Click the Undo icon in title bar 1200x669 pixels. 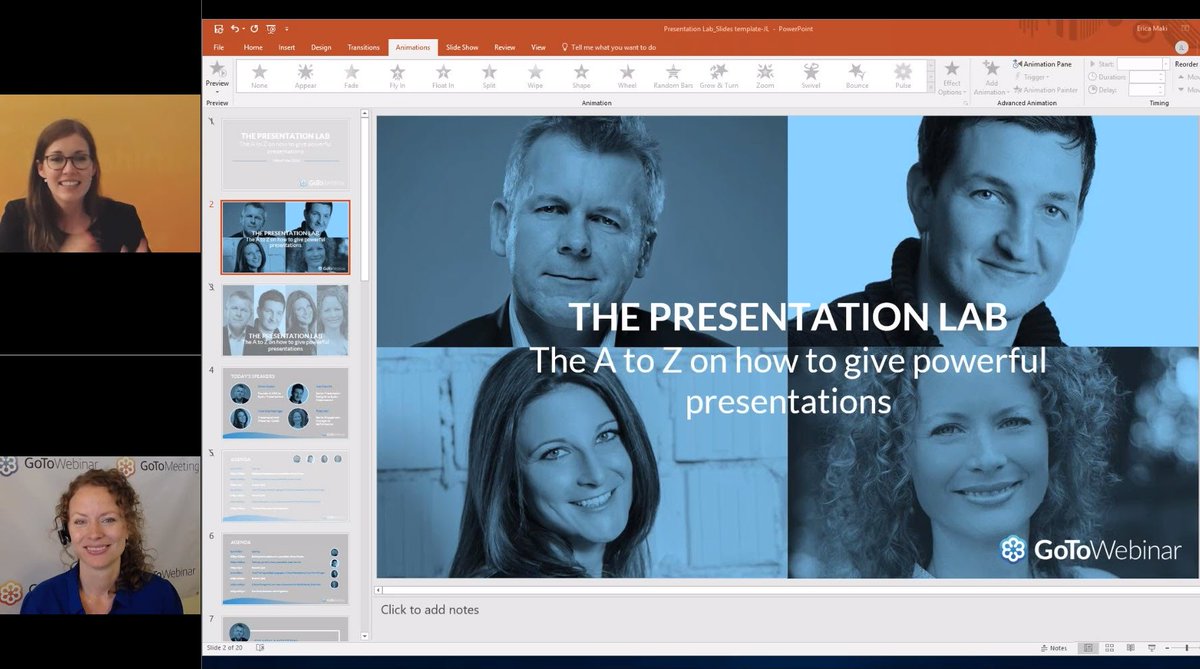(x=236, y=29)
